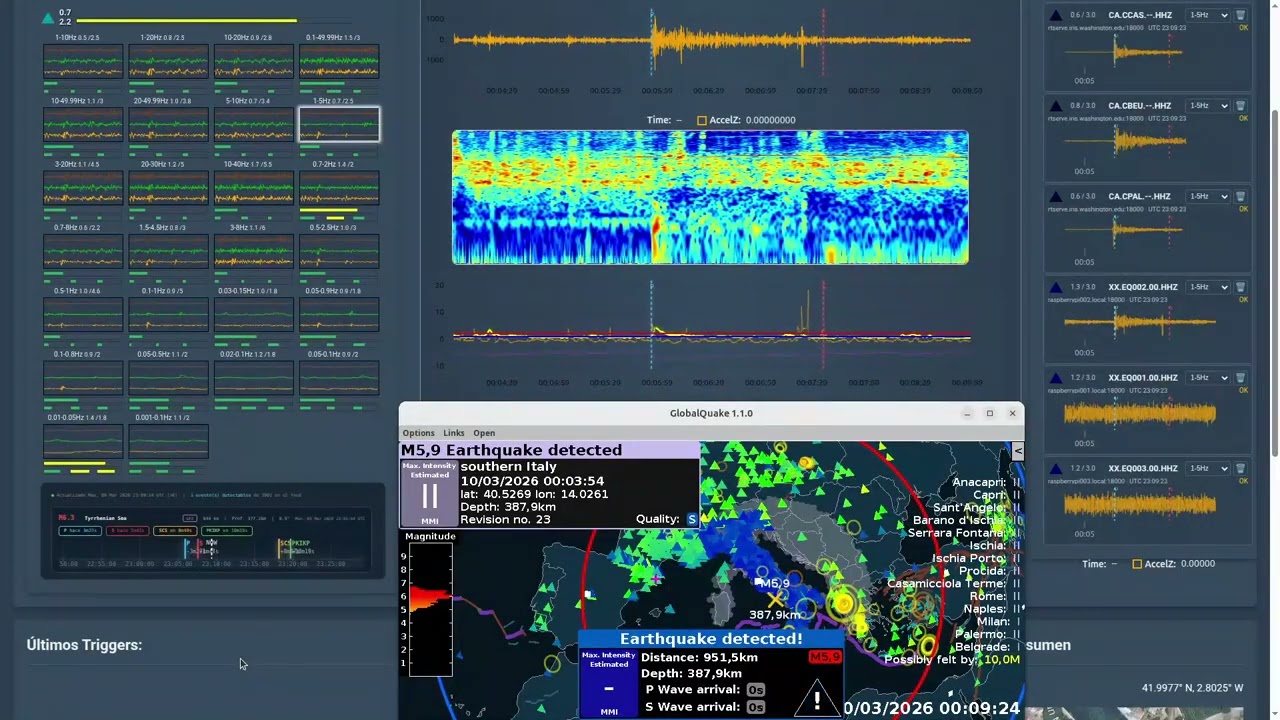1280x720 pixels.
Task: Select the 0.001-0.1Hz band thumbnail
Action: 168,441
